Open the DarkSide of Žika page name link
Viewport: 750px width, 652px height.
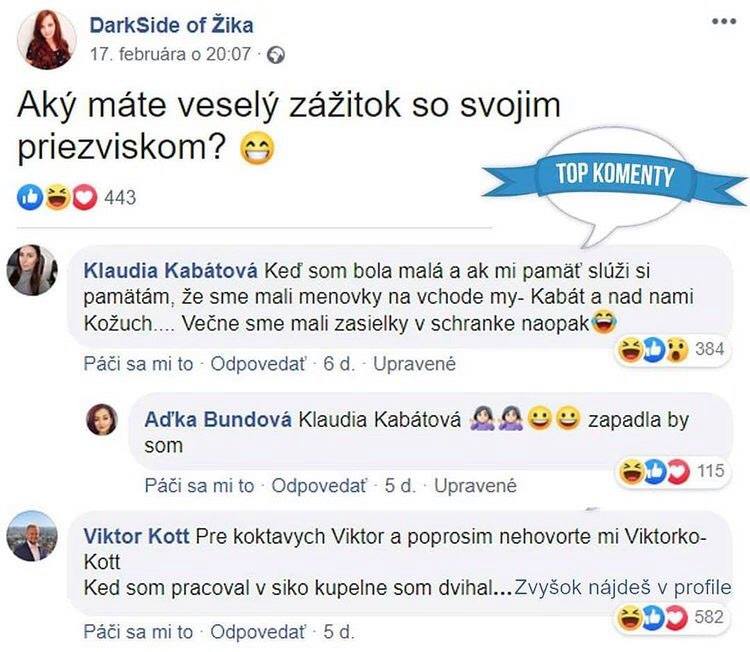[x=171, y=25]
